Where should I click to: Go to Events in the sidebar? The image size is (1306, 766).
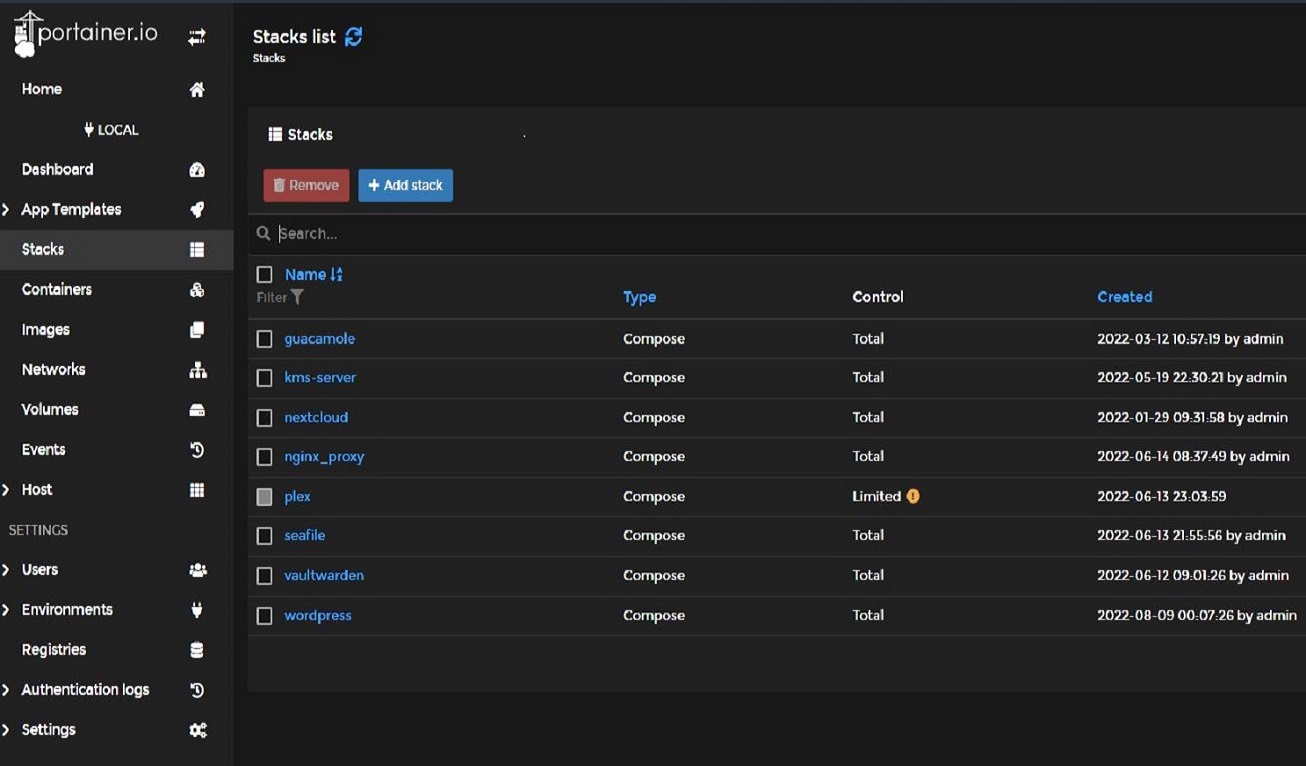pos(43,449)
